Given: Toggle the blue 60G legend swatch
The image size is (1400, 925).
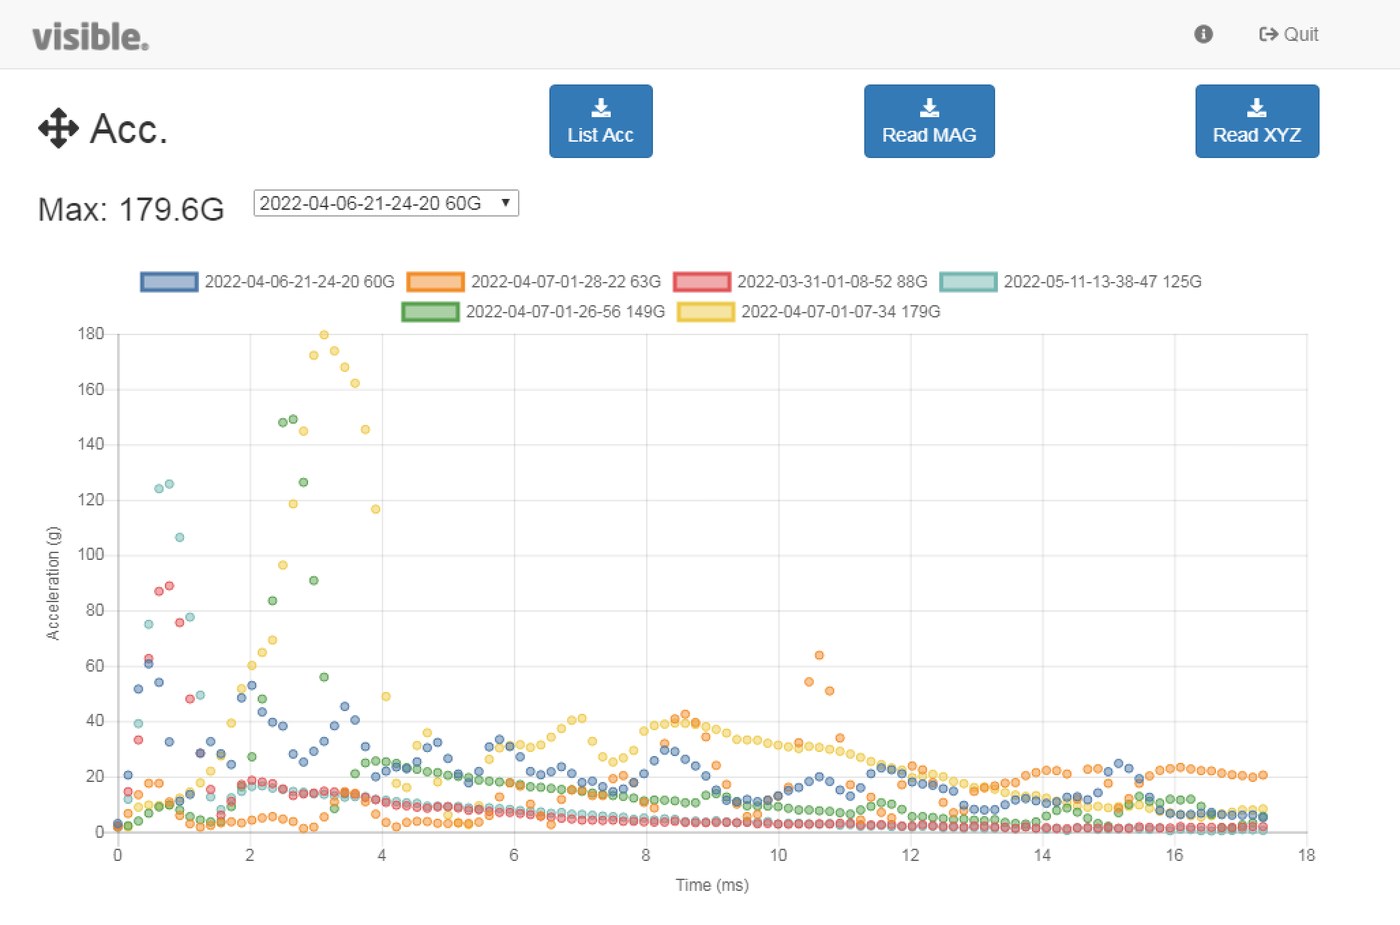Looking at the screenshot, I should pyautogui.click(x=169, y=282).
